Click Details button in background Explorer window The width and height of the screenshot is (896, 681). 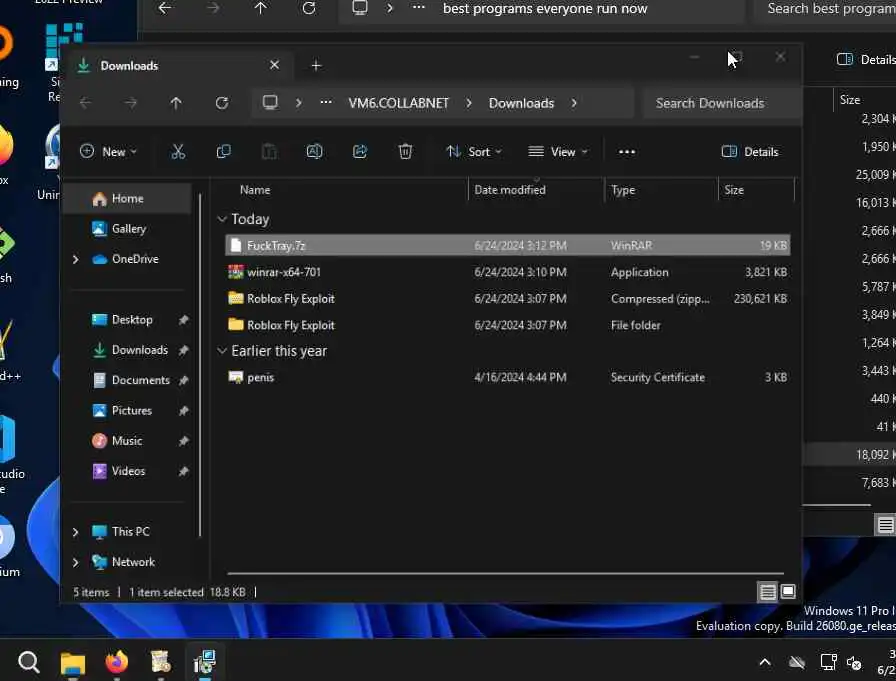point(866,59)
